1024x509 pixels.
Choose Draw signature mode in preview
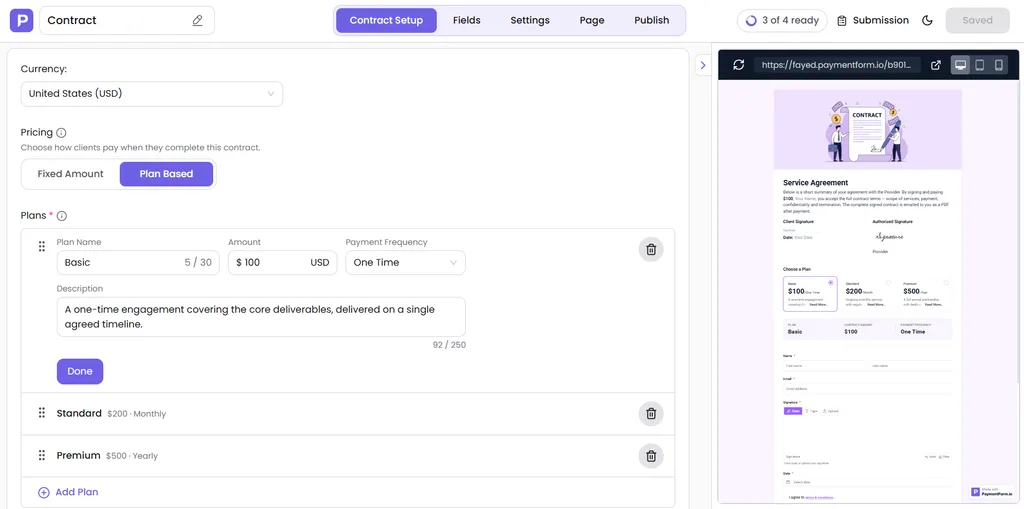click(x=793, y=411)
